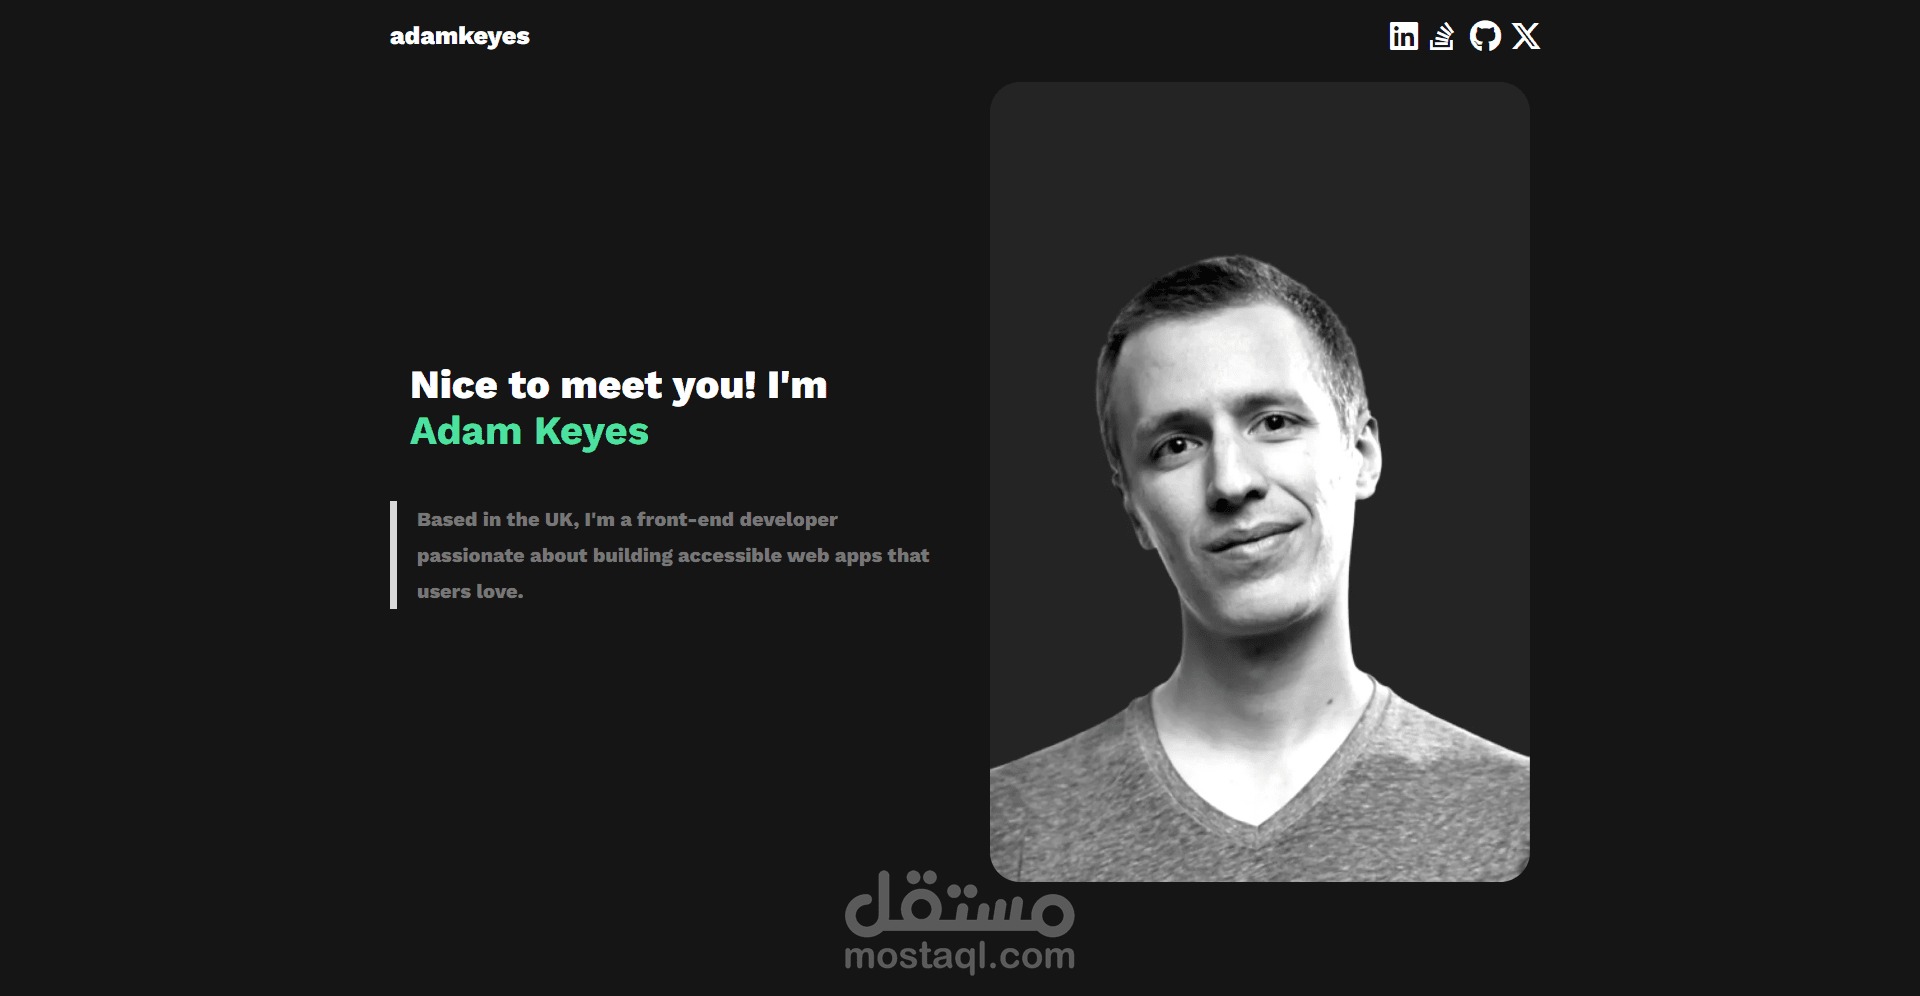Click 'Nice to meet you! I'm' heading
Screen dimensions: 1920x996
pos(619,385)
